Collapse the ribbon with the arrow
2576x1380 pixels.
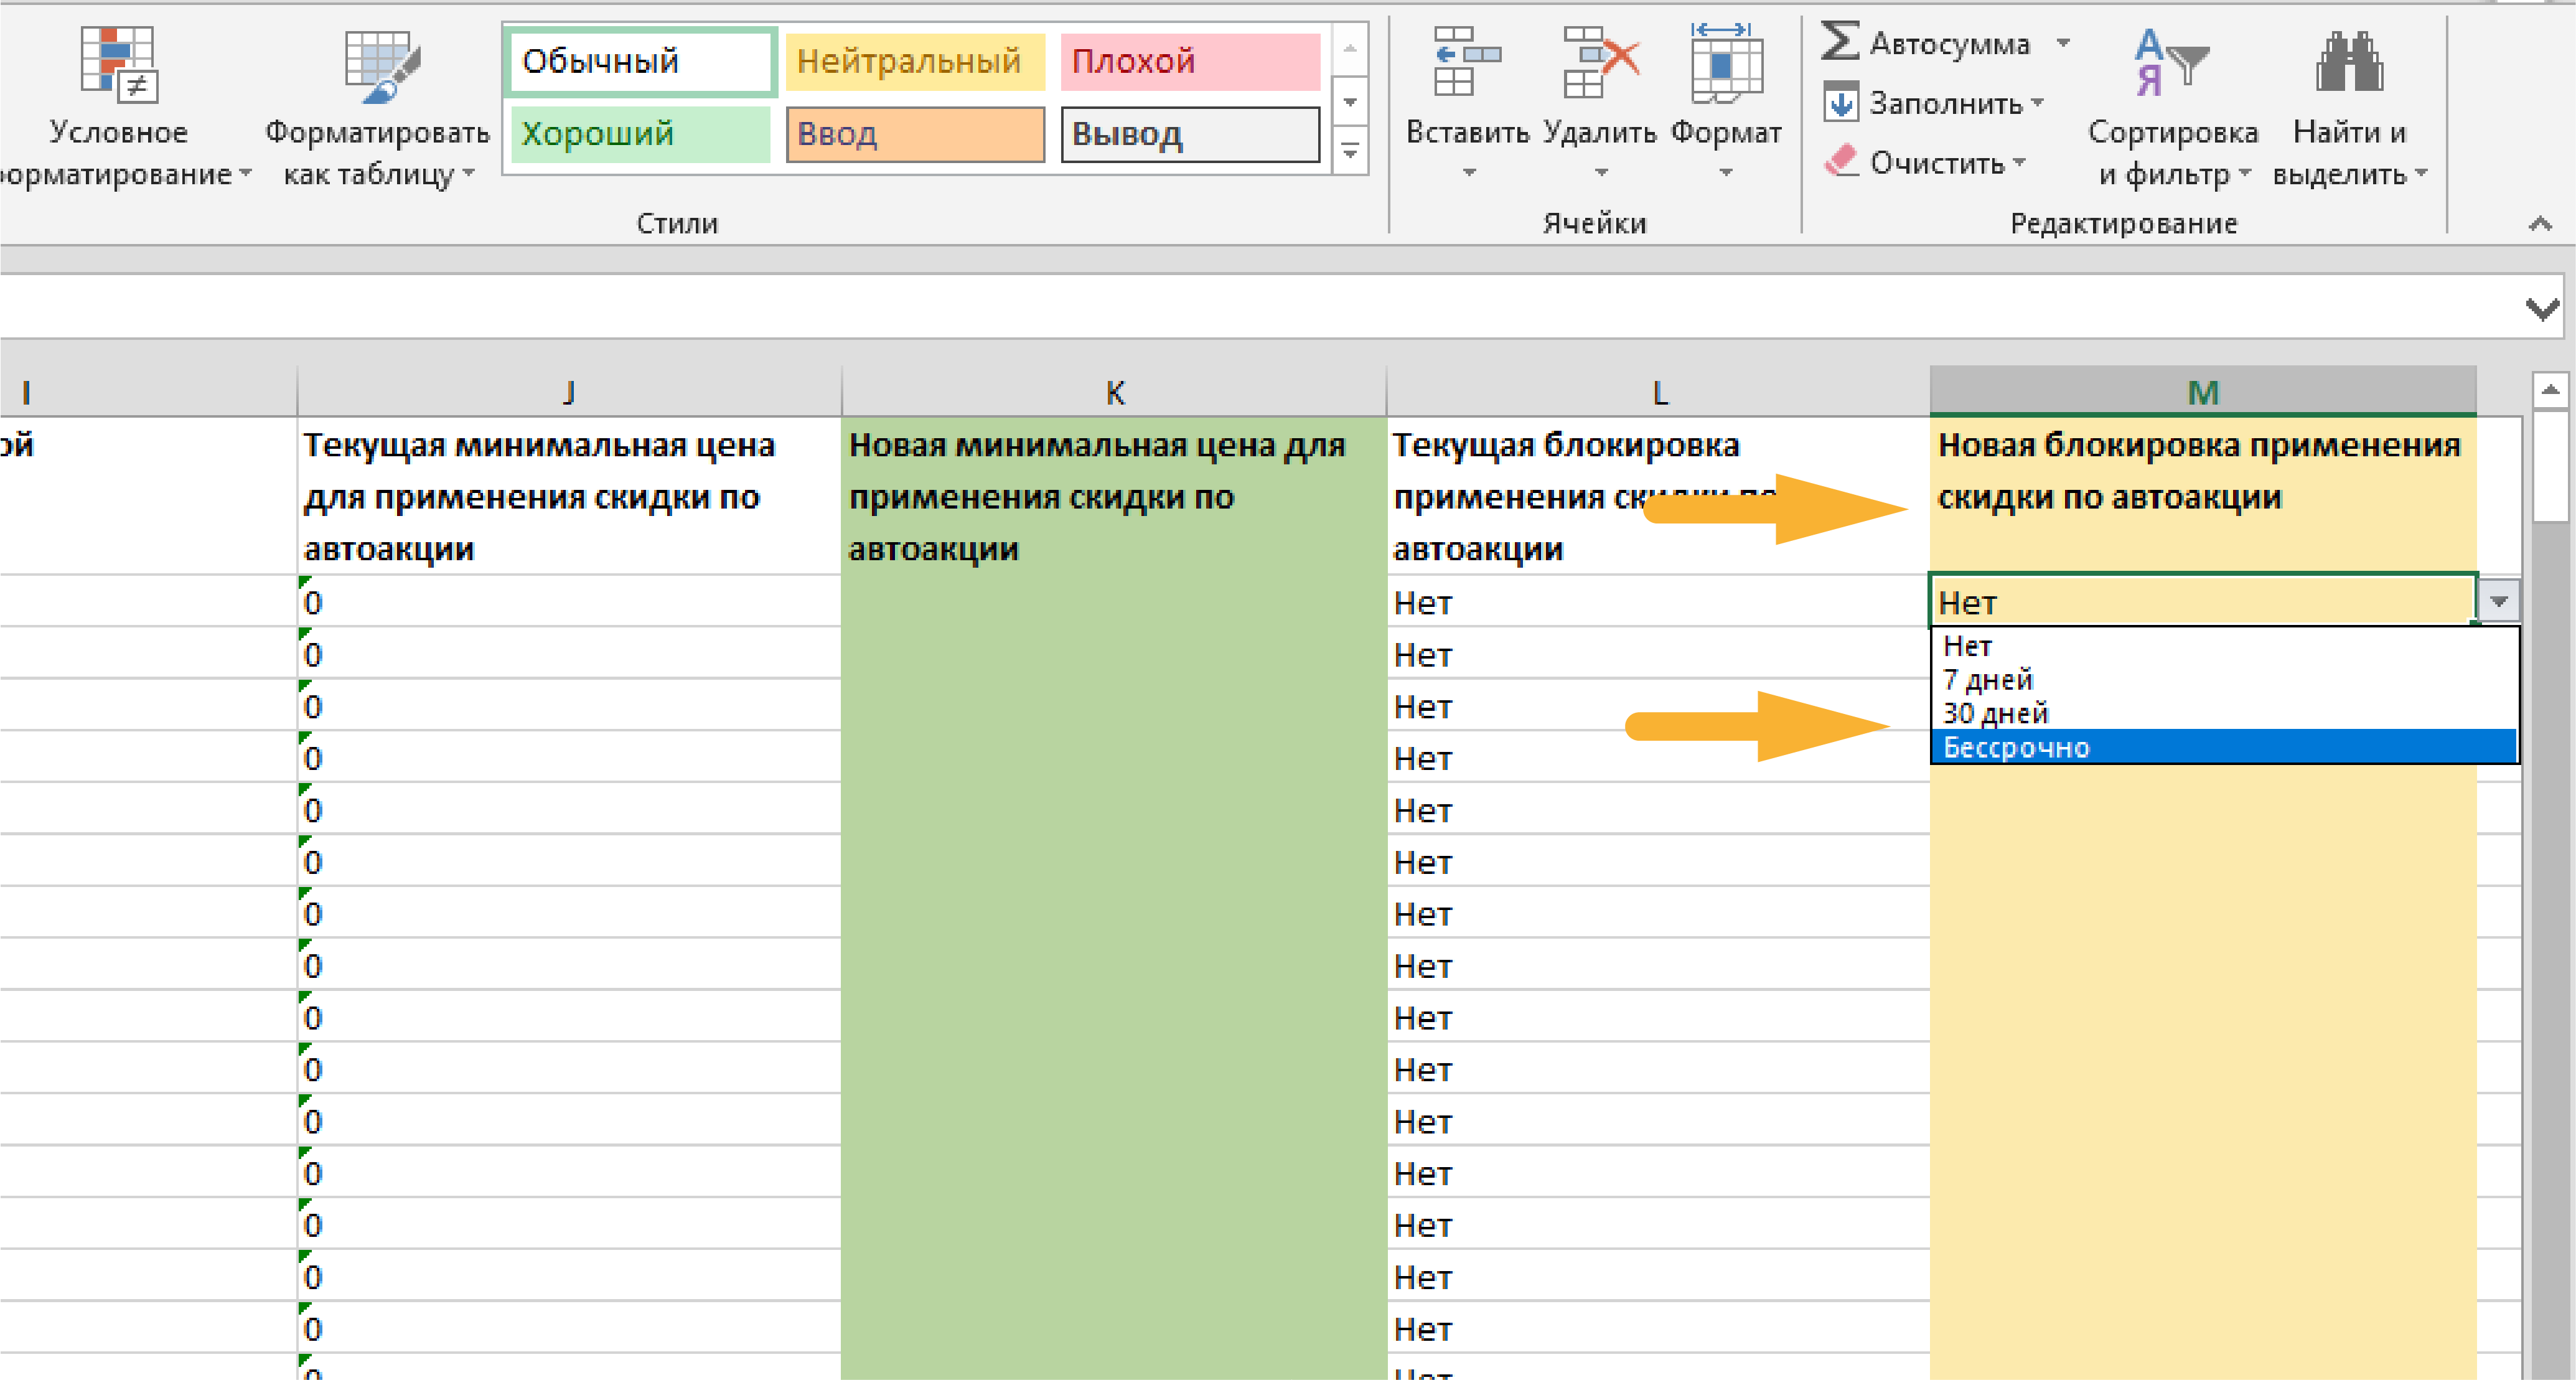[x=2540, y=223]
